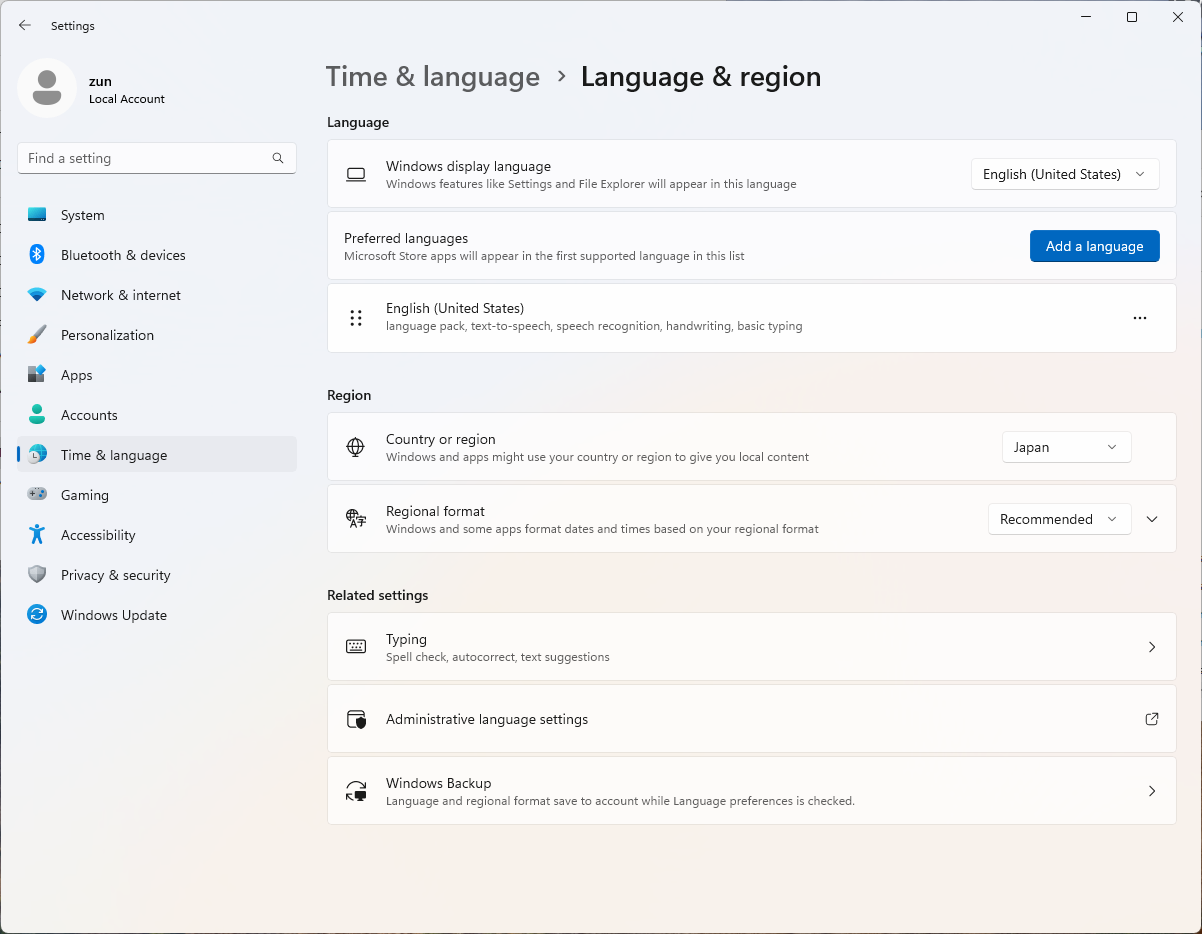Viewport: 1202px width, 934px height.
Task: Open the Typing settings chevron
Action: [1152, 647]
